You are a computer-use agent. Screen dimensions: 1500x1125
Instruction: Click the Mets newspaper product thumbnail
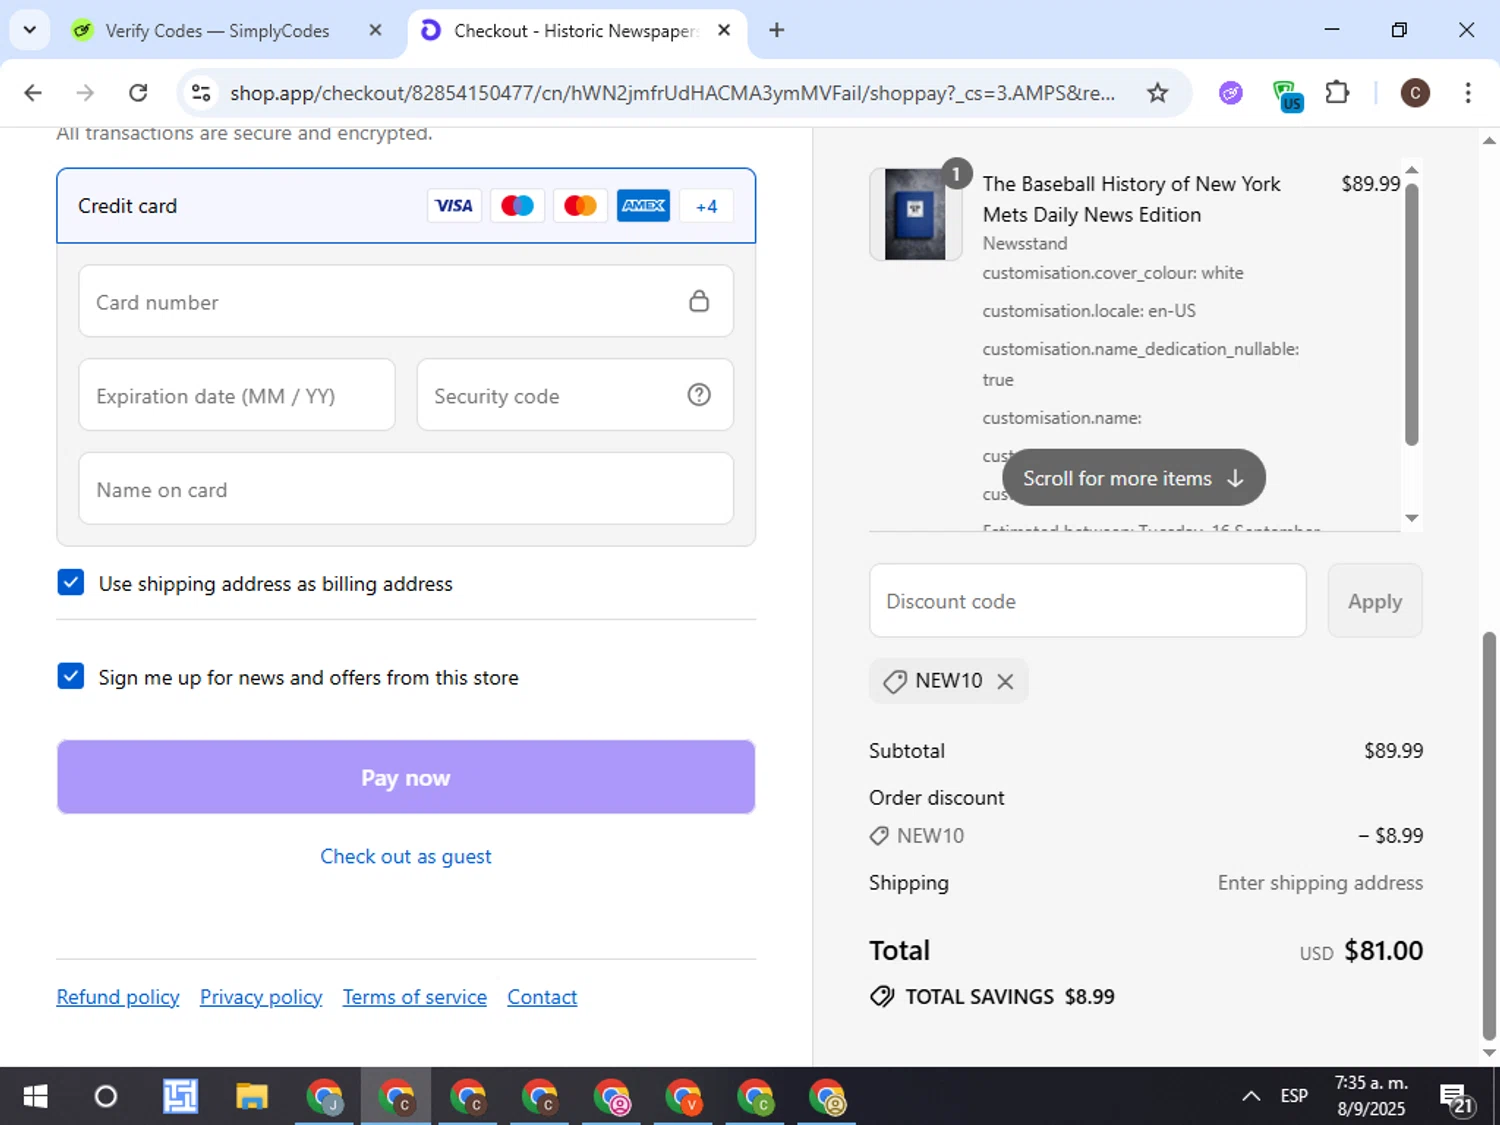pyautogui.click(x=915, y=214)
